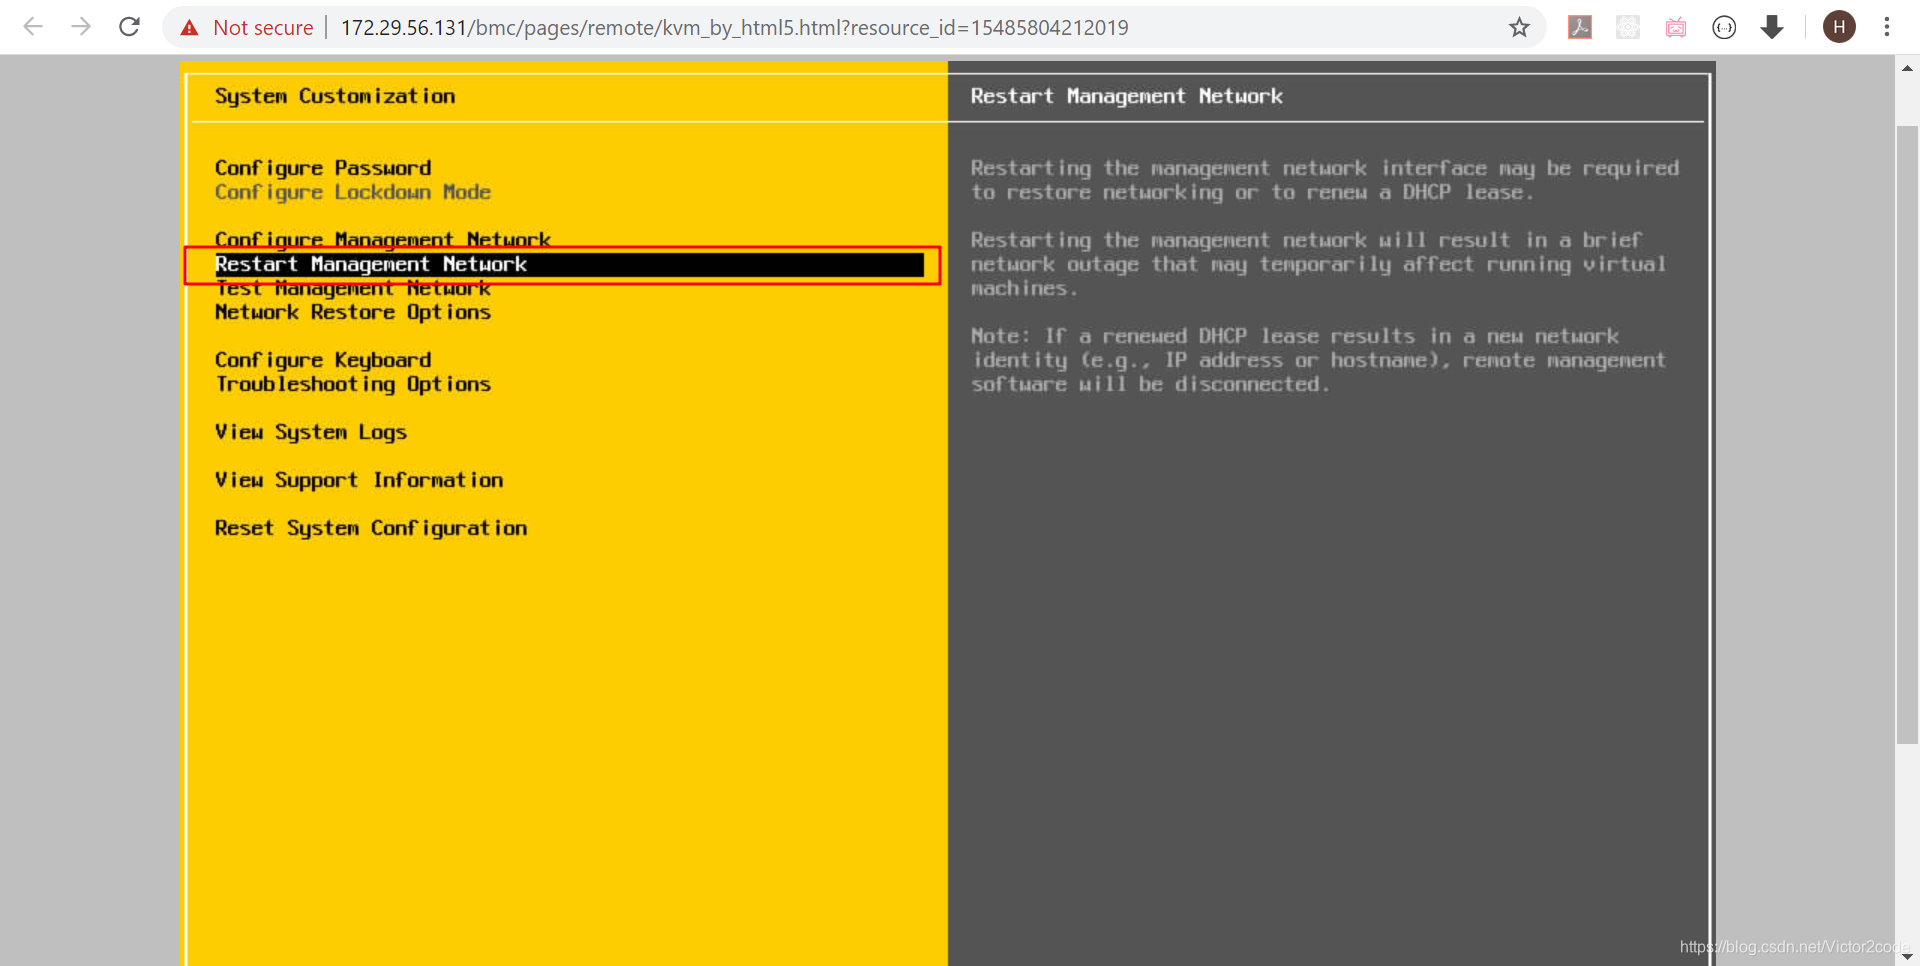Reload the page with refresh icon
The width and height of the screenshot is (1920, 966).
click(x=129, y=27)
